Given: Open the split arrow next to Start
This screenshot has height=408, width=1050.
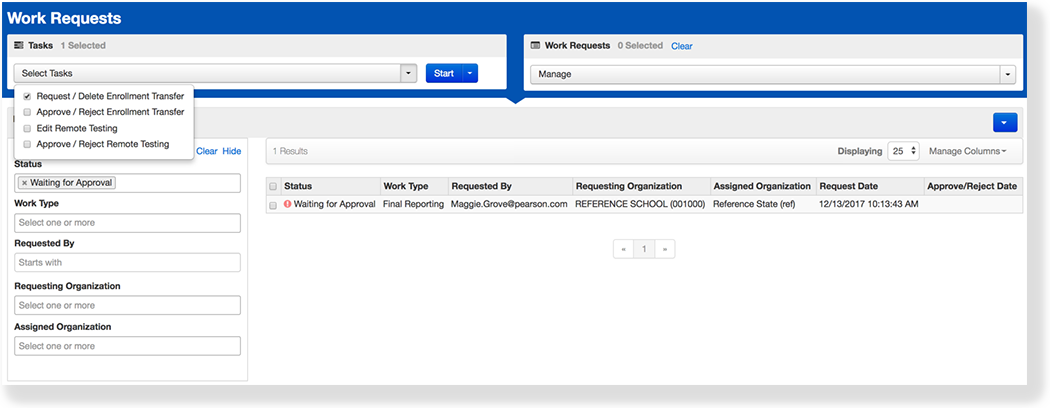Looking at the screenshot, I should [470, 73].
